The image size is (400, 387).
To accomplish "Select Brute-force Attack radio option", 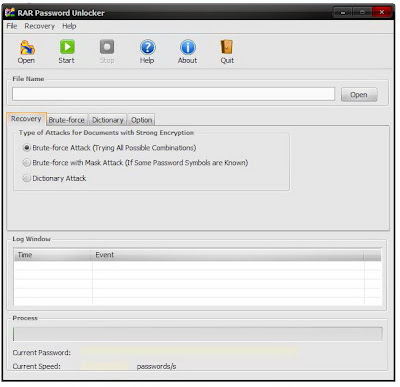I will (27, 148).
